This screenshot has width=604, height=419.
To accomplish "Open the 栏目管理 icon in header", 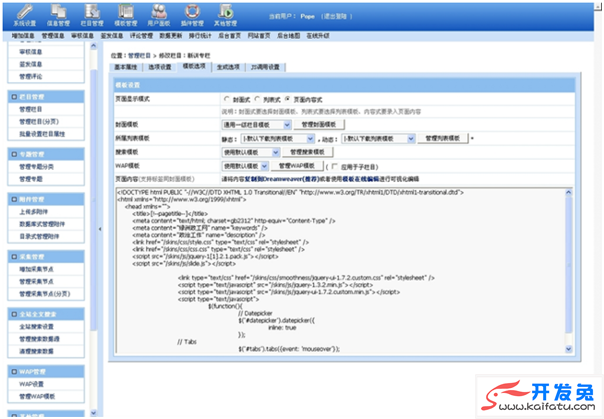I will click(92, 15).
